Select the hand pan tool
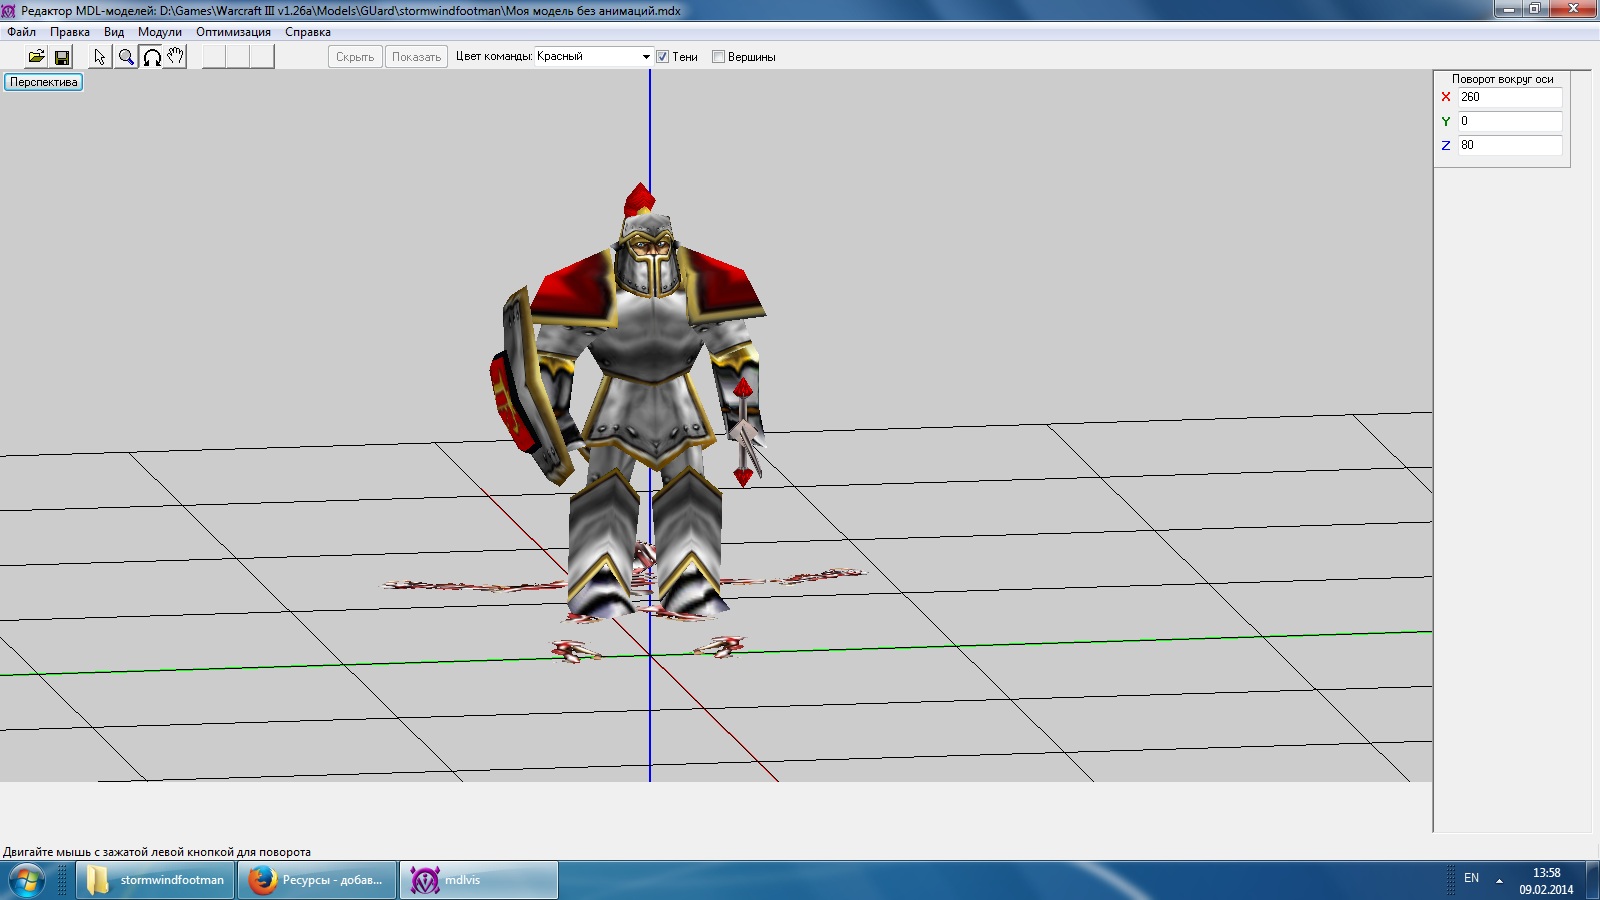 (176, 57)
